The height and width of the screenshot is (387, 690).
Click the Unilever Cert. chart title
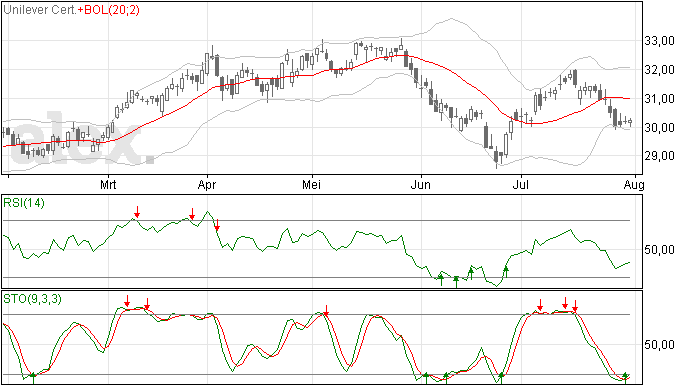pos(40,10)
